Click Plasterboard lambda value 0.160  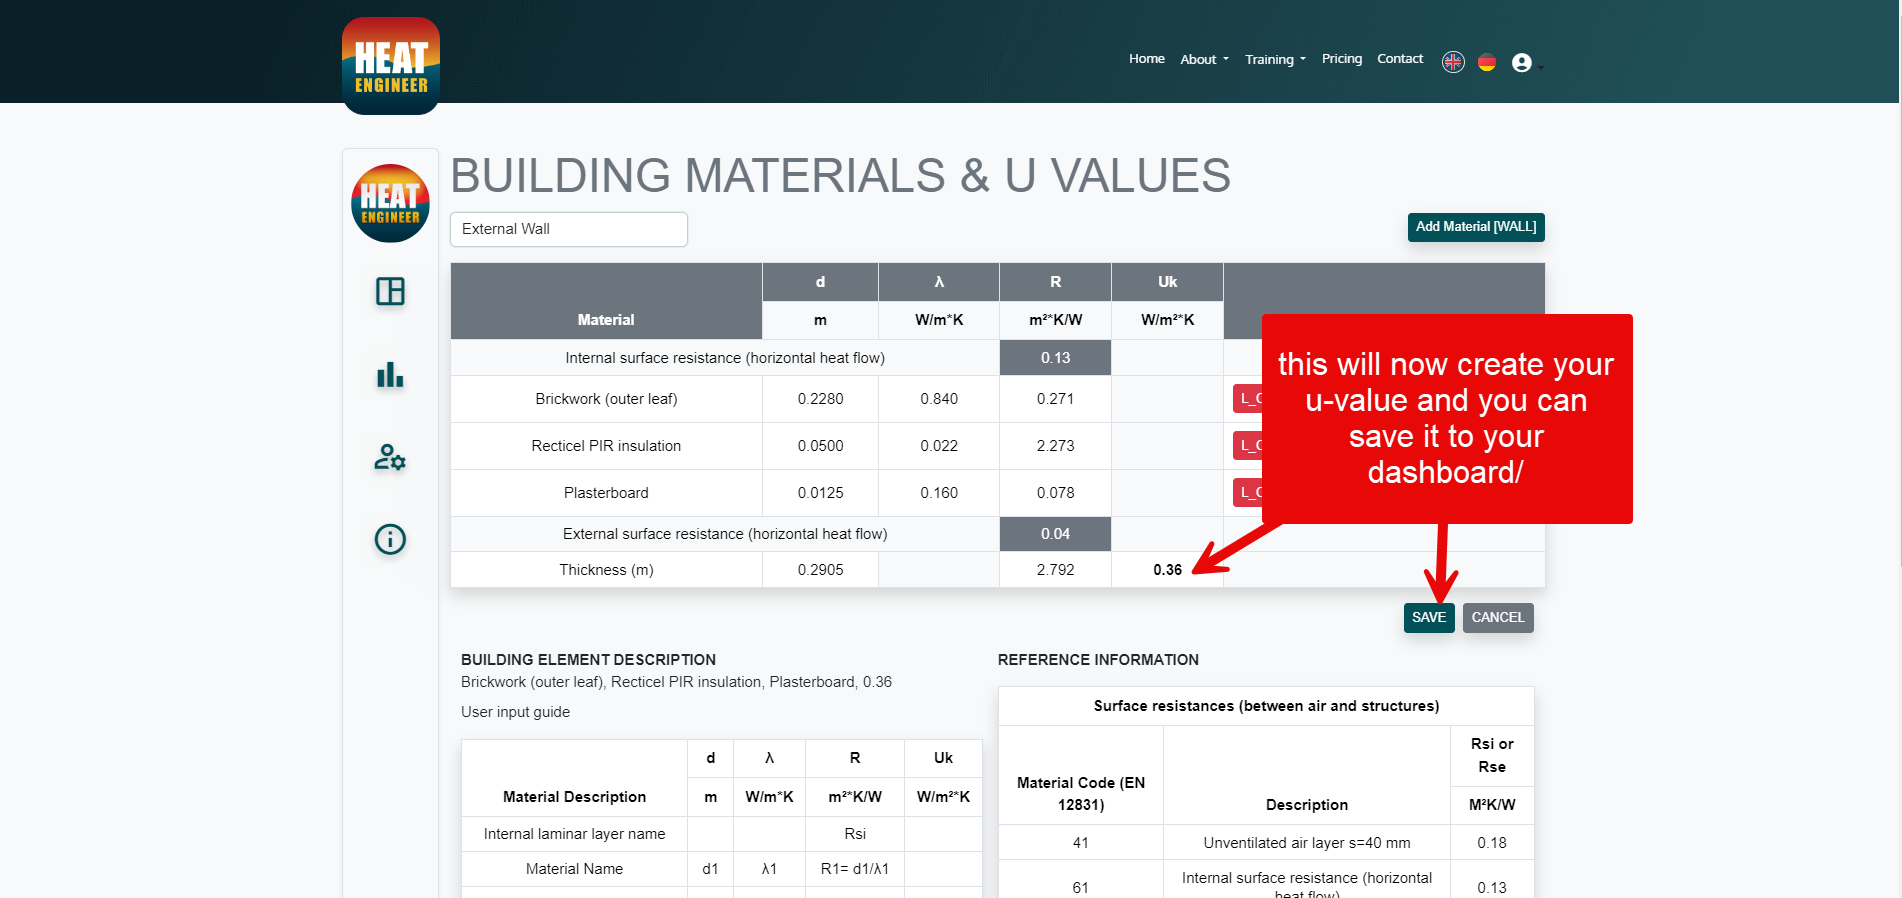coord(939,493)
